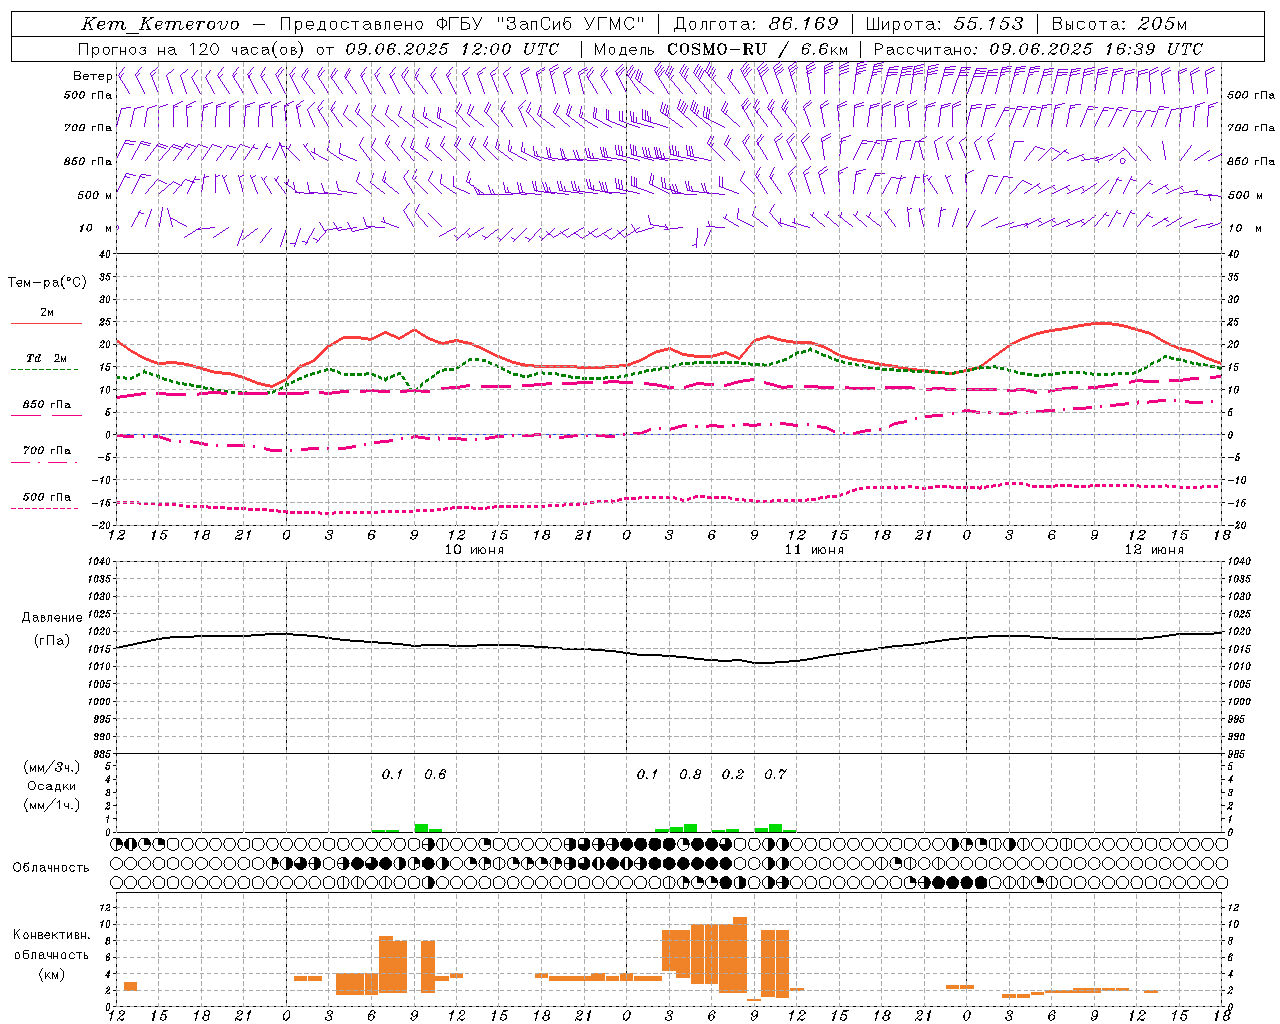Click the (мм/1ч.) precipitation unit label

(52, 805)
